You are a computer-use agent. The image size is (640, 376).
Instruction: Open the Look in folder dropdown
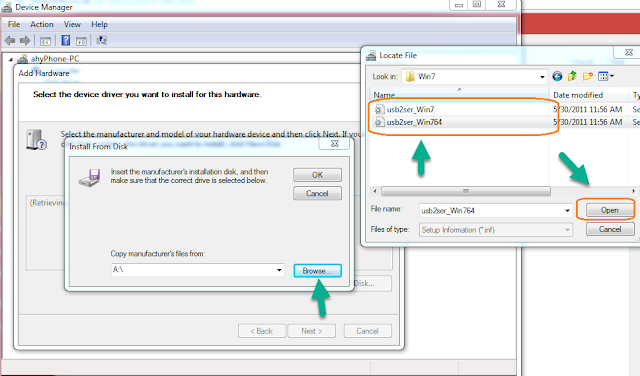click(542, 77)
